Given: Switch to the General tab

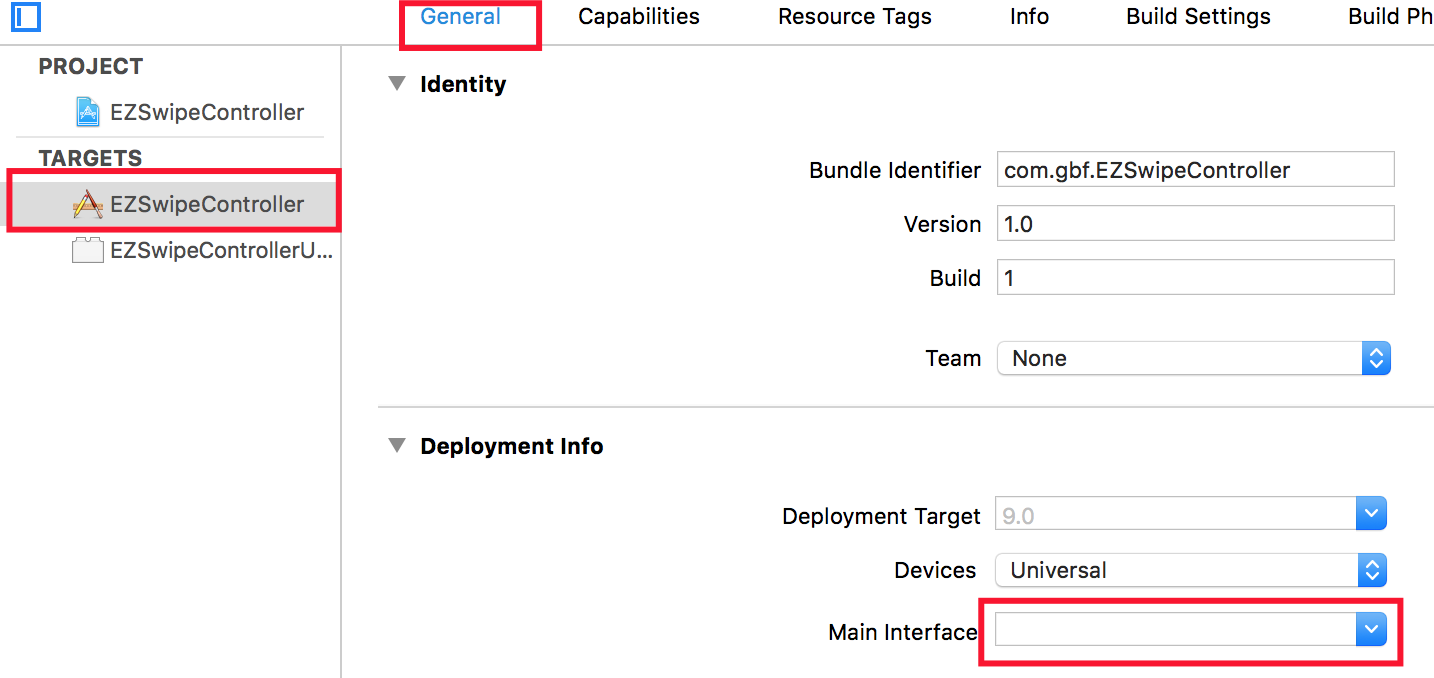Looking at the screenshot, I should click(x=460, y=17).
